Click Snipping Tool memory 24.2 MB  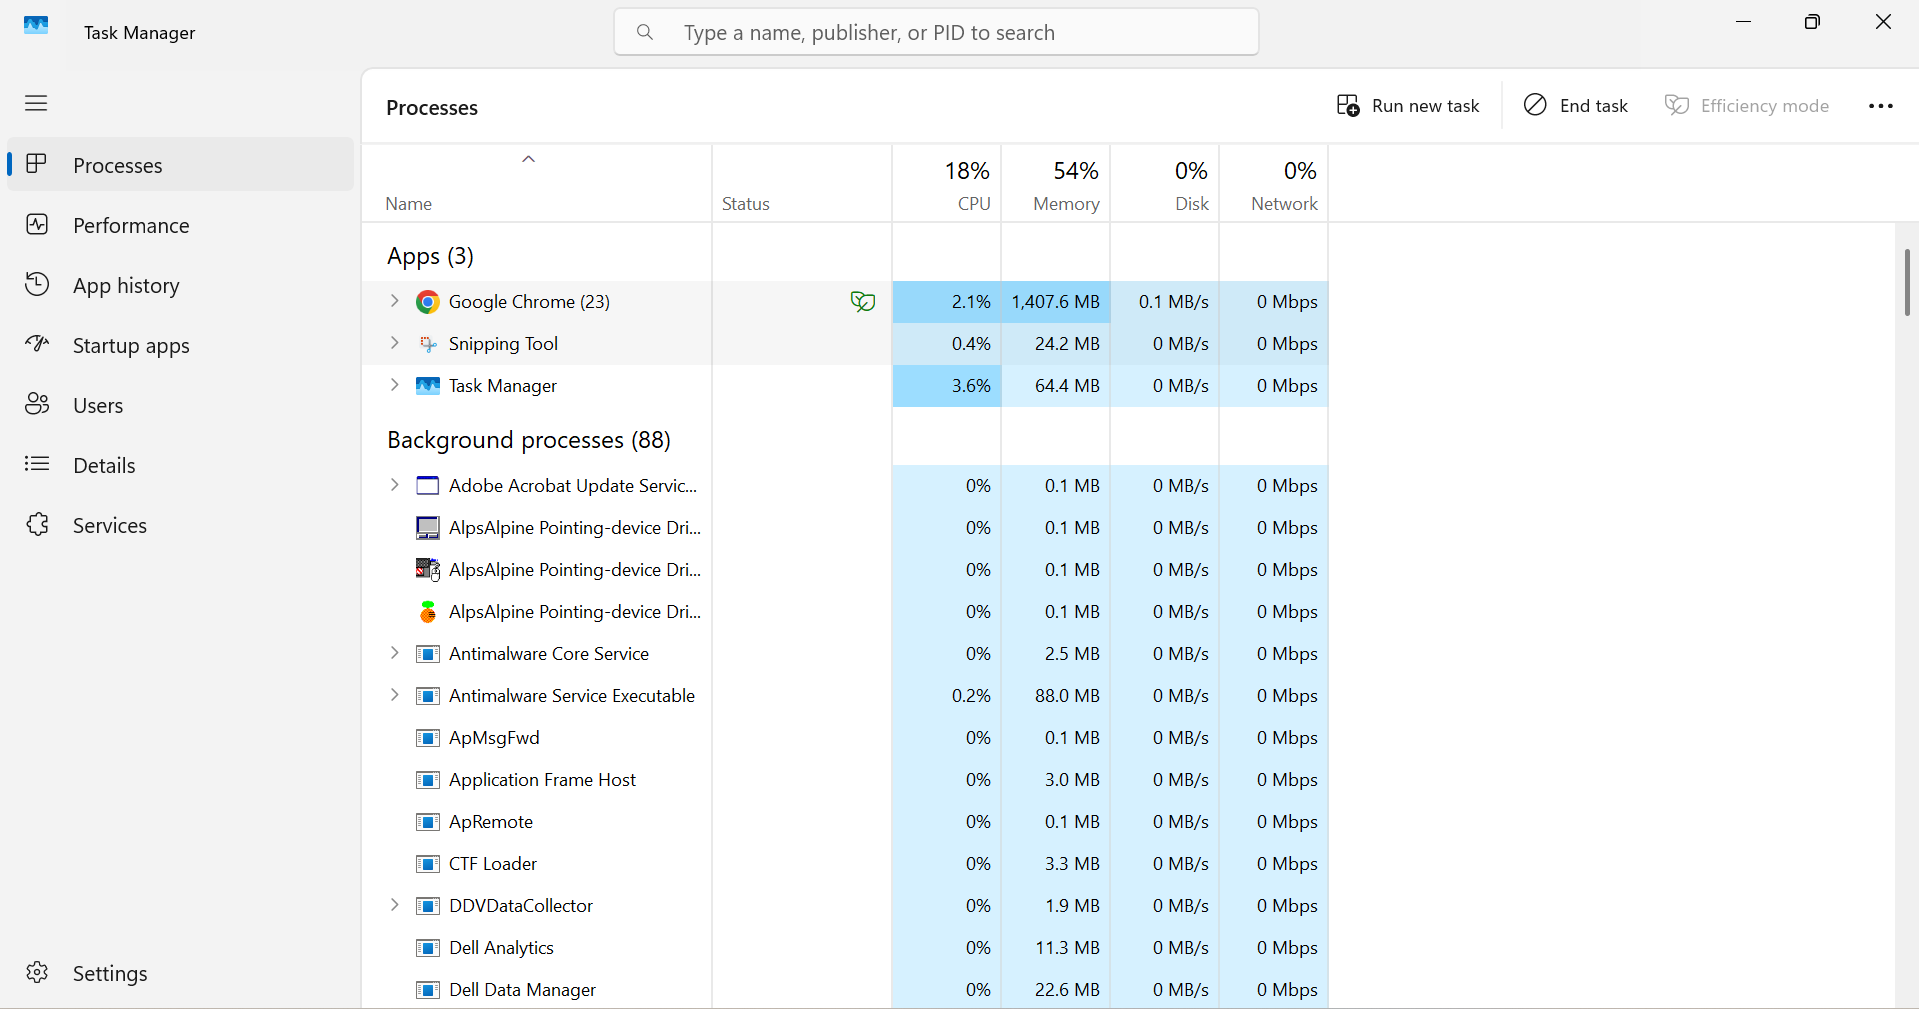pos(1067,344)
